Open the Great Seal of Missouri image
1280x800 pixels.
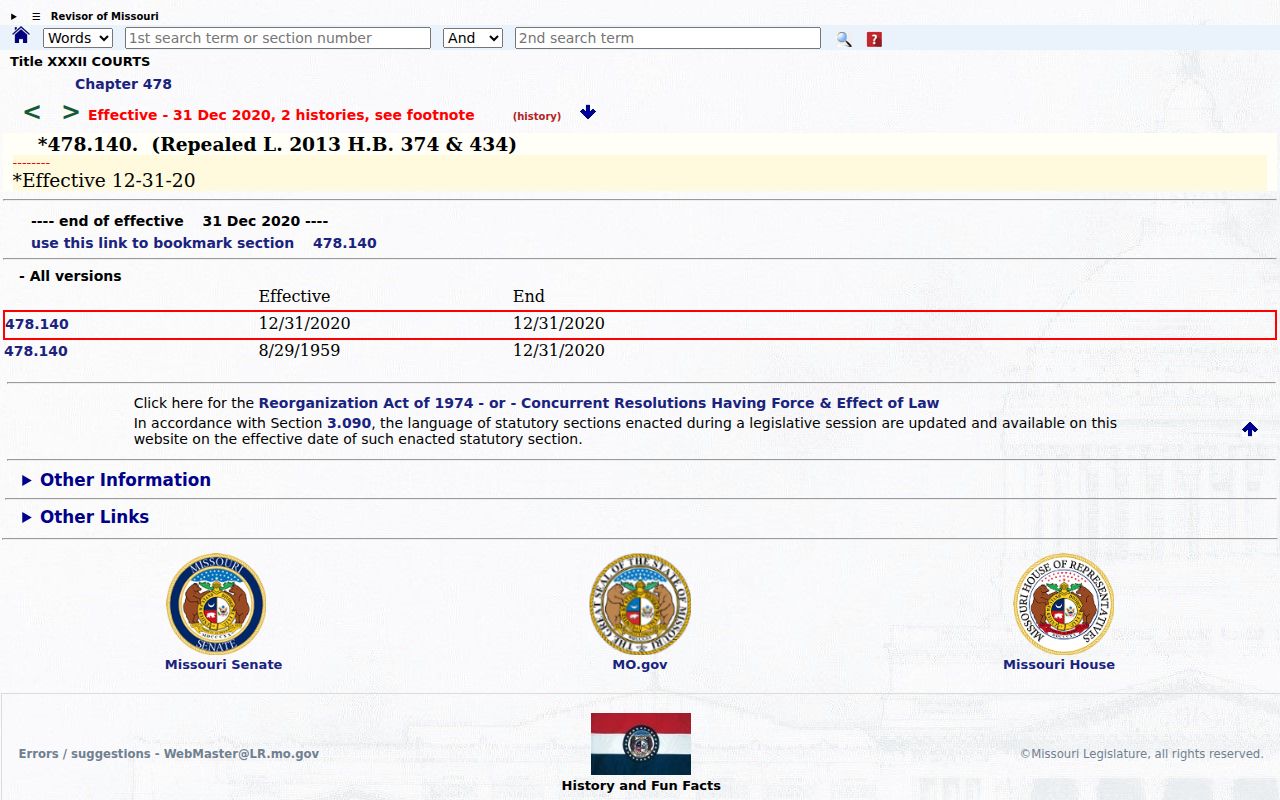pyautogui.click(x=640, y=604)
